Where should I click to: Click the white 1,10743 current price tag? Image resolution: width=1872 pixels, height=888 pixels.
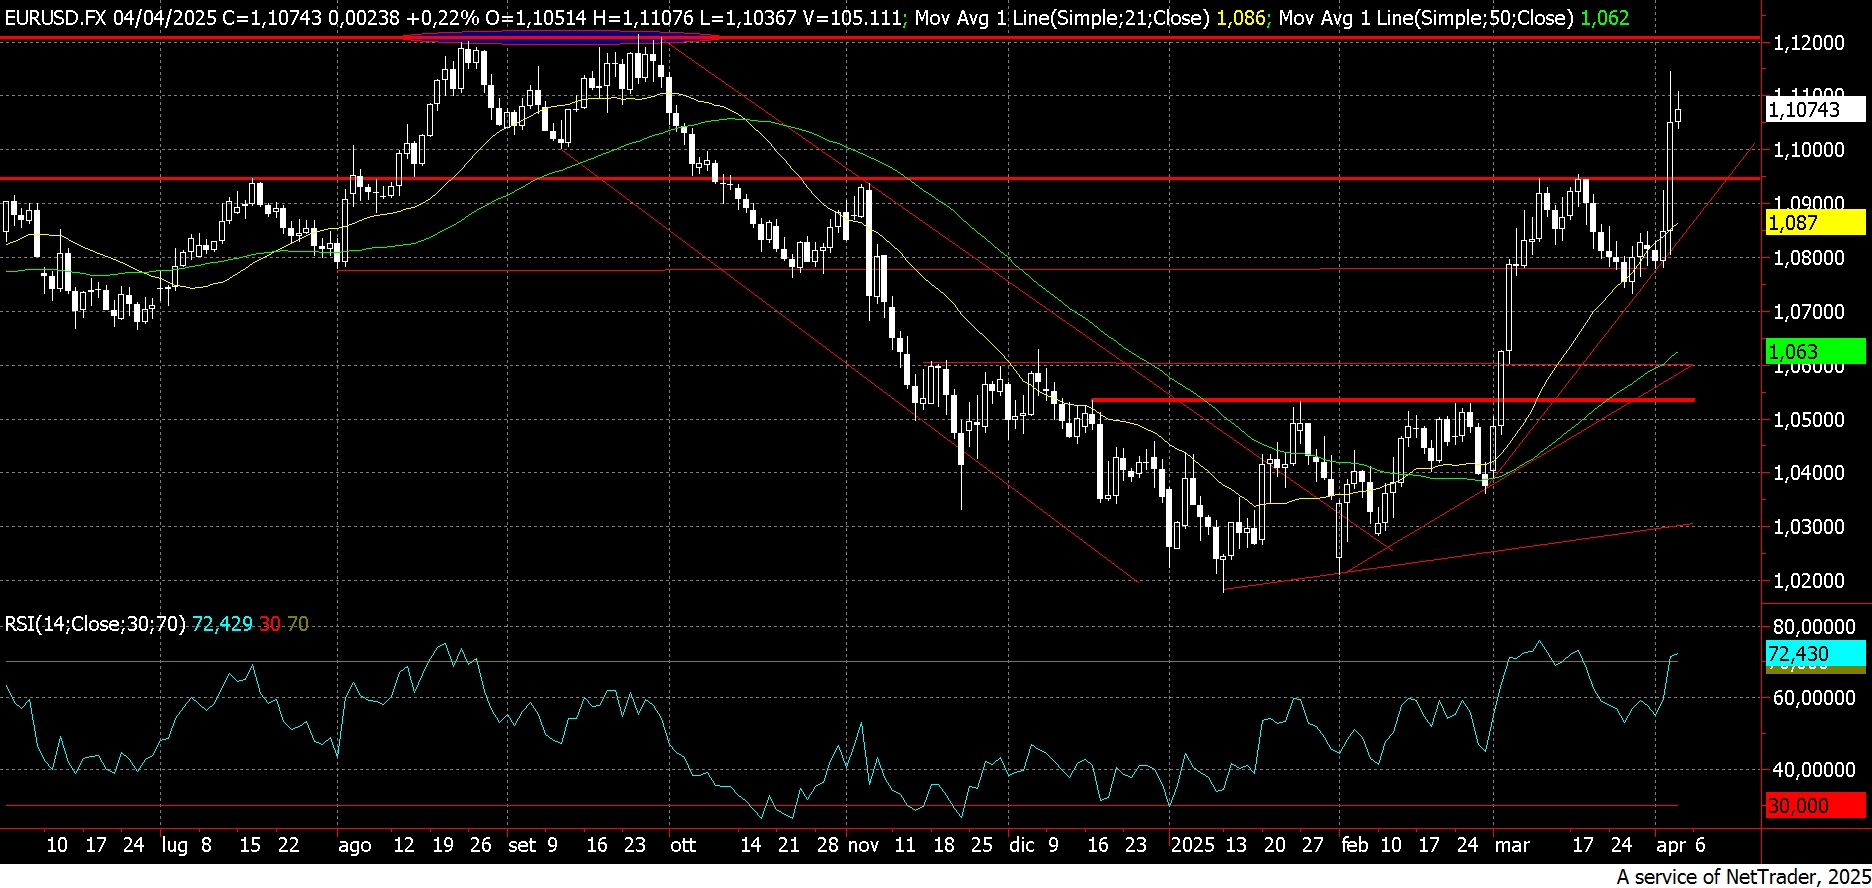[x=1815, y=110]
